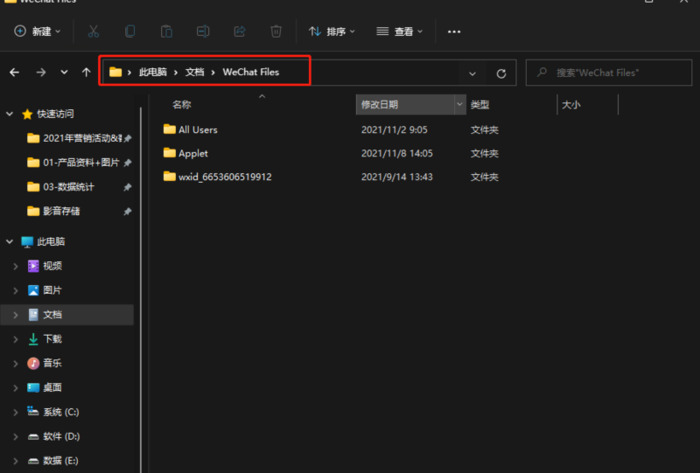Select the All Users folder name

tap(198, 130)
